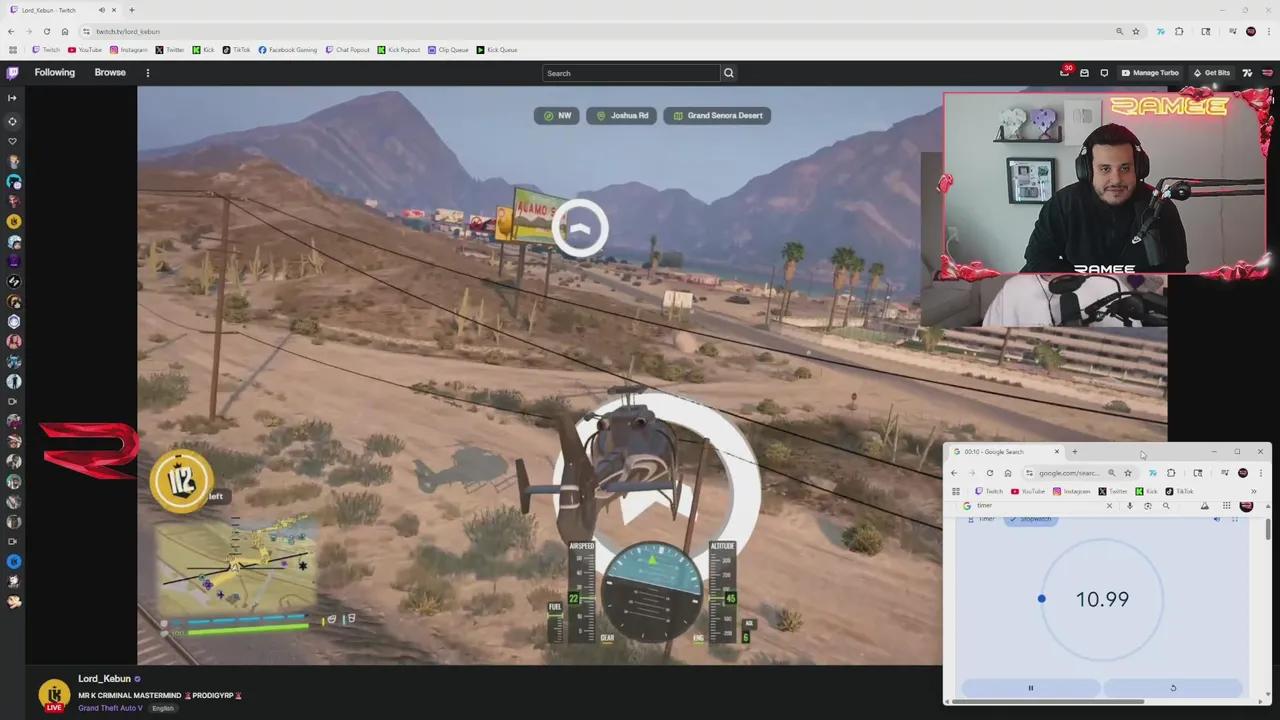Viewport: 1280px width, 720px height.
Task: Click the Google Lens search icon
Action: click(x=1148, y=506)
